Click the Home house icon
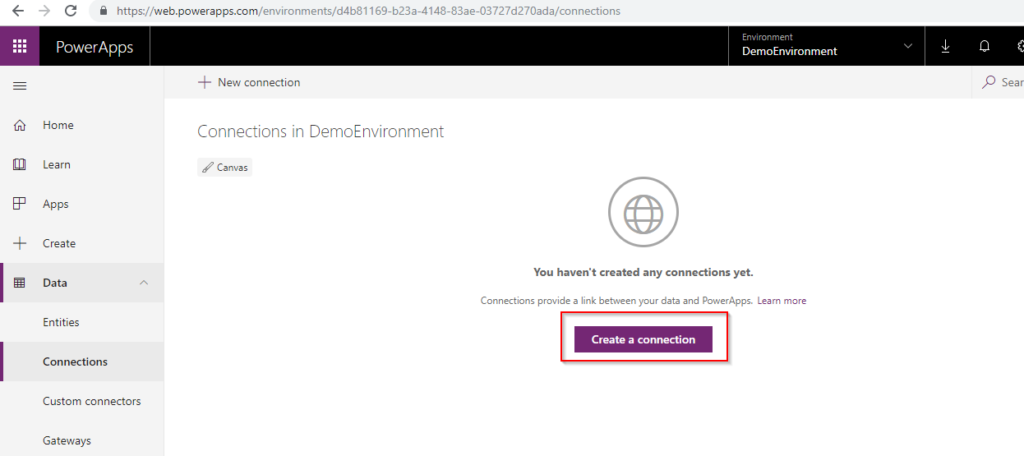 20,125
